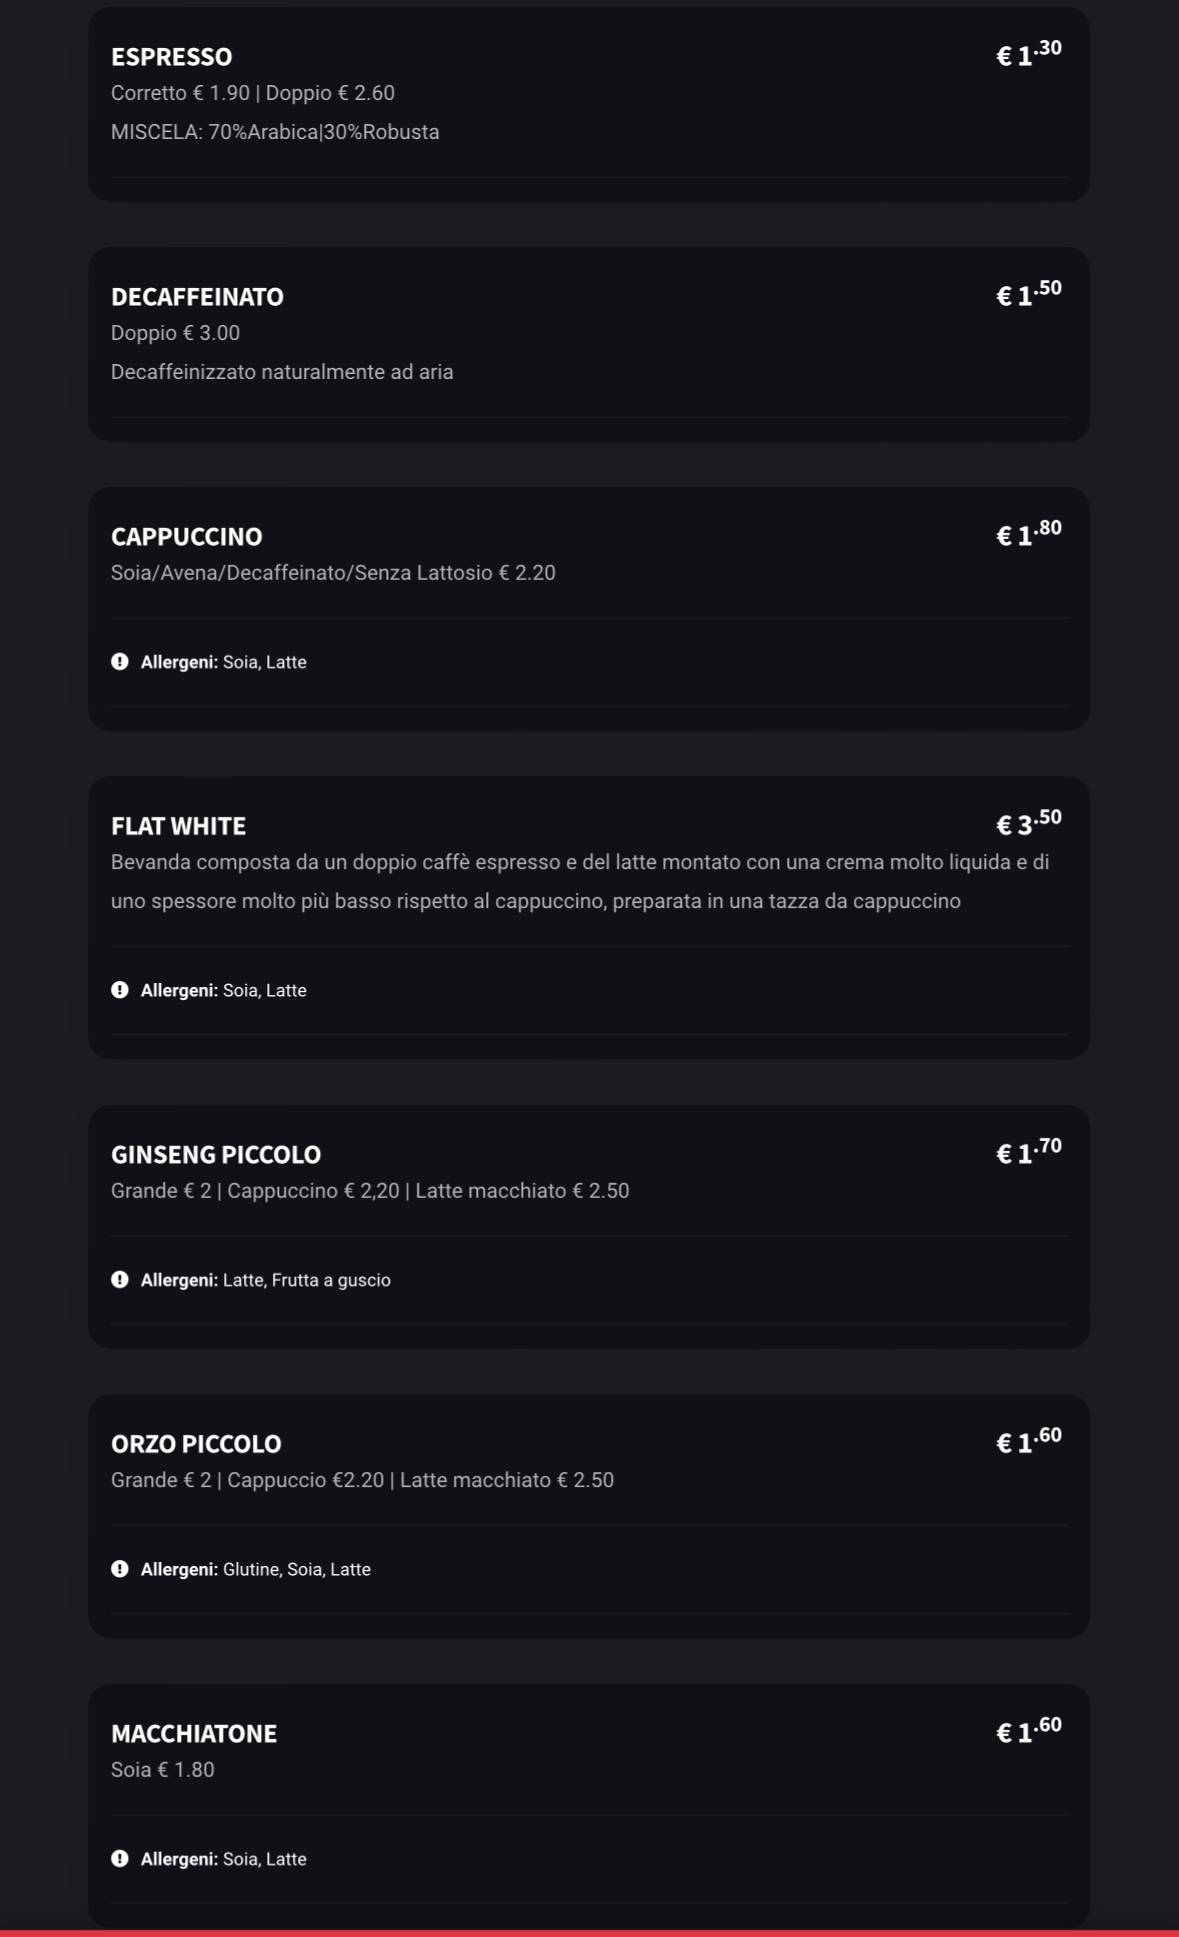Click the "Glutine, Soia, Latte" allergen text
Screen dimensions: 1179x1937
click(x=296, y=1570)
